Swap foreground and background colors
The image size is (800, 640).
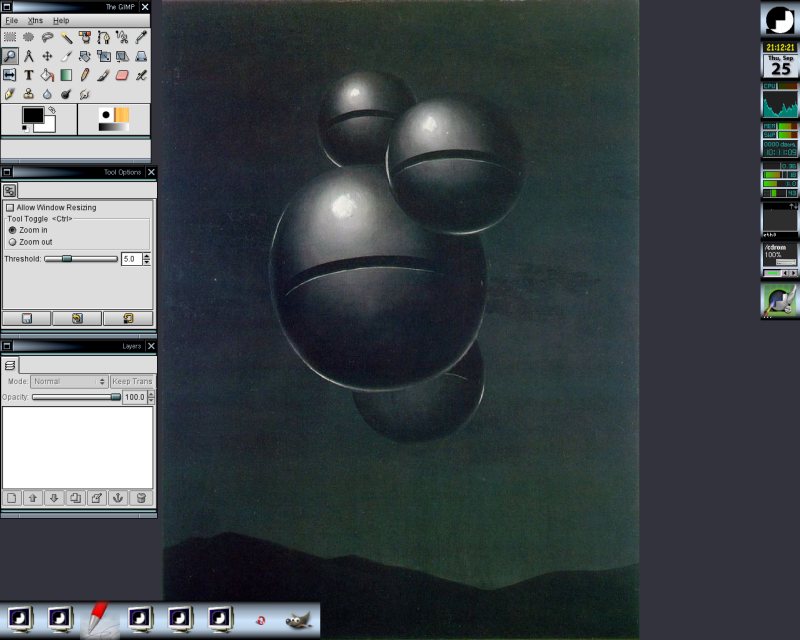tap(52, 110)
